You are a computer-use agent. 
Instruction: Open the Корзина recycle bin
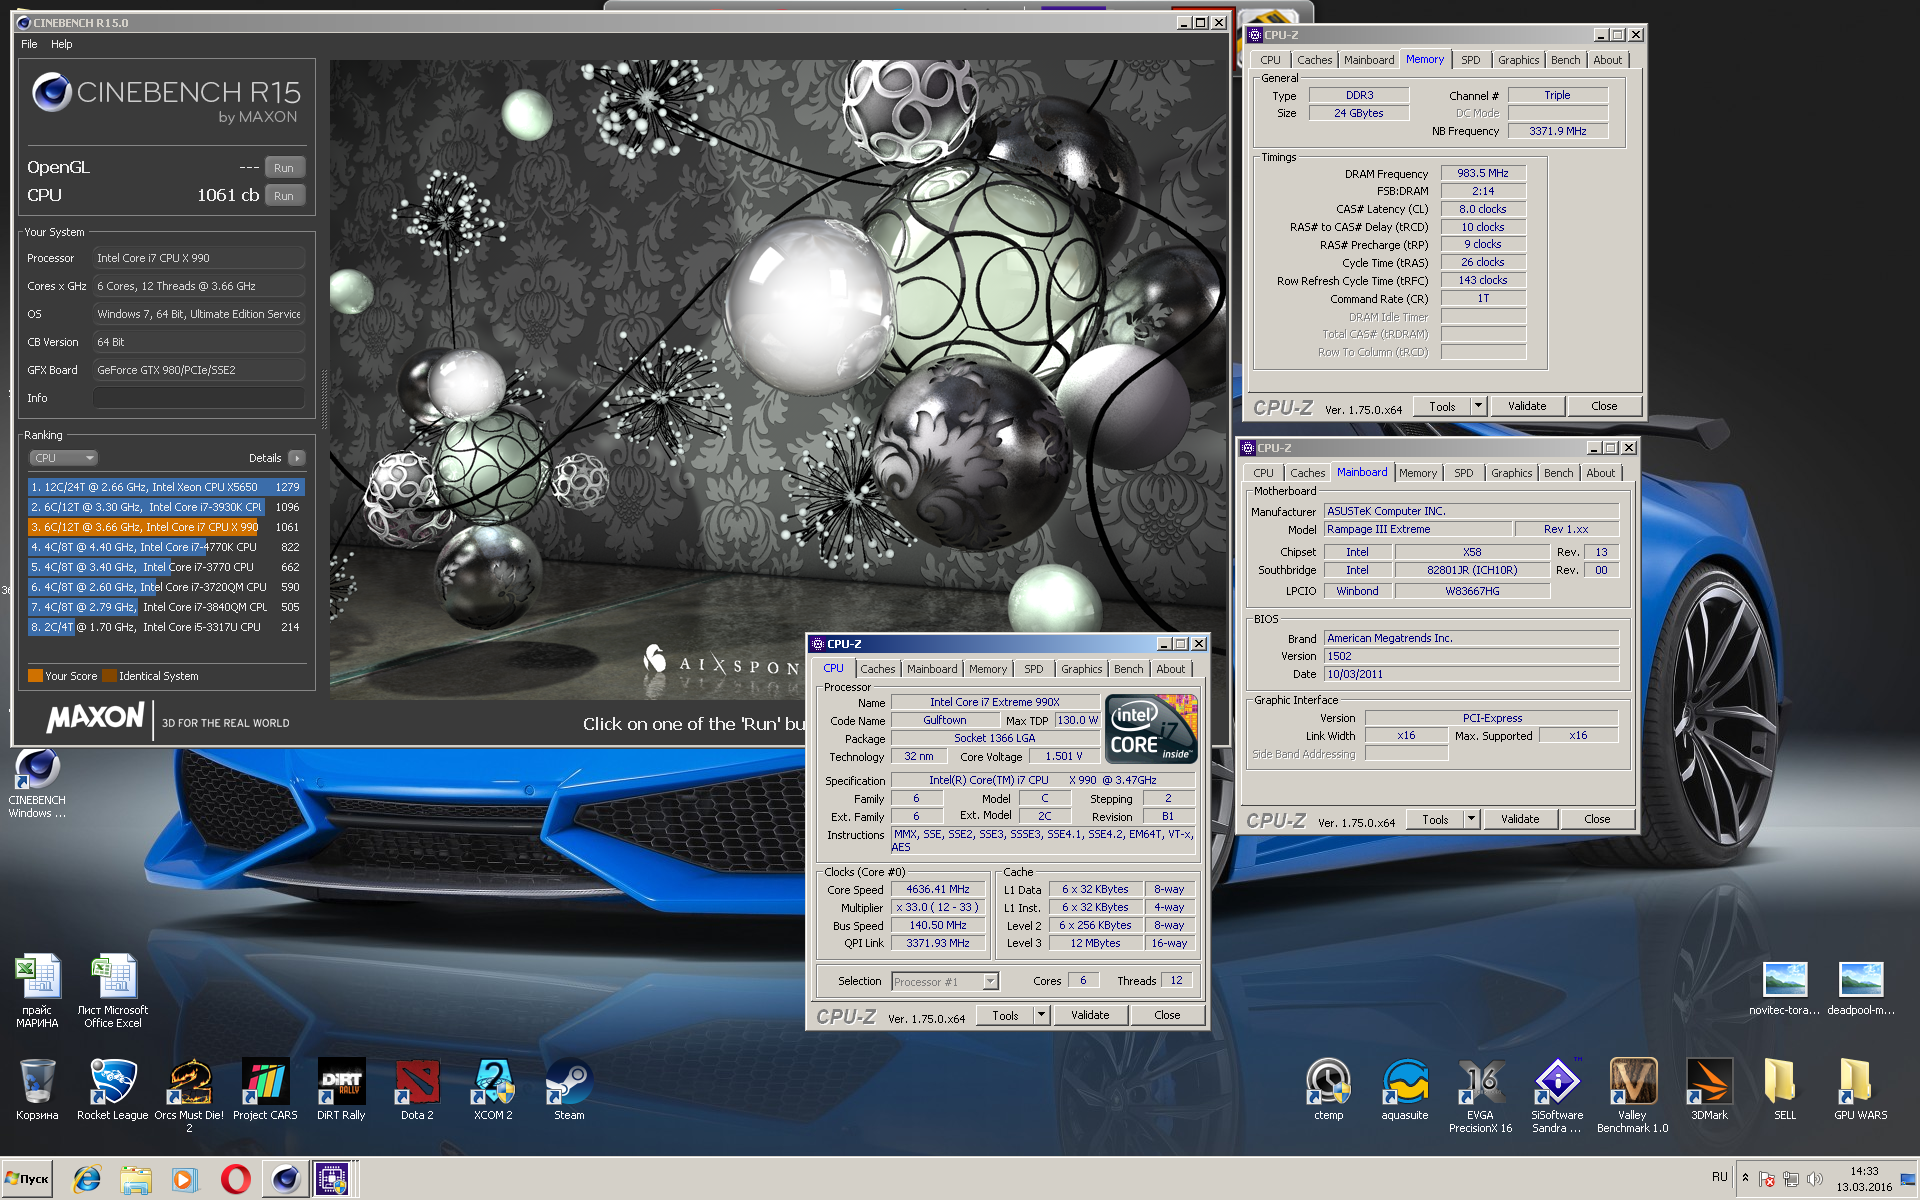click(37, 1090)
